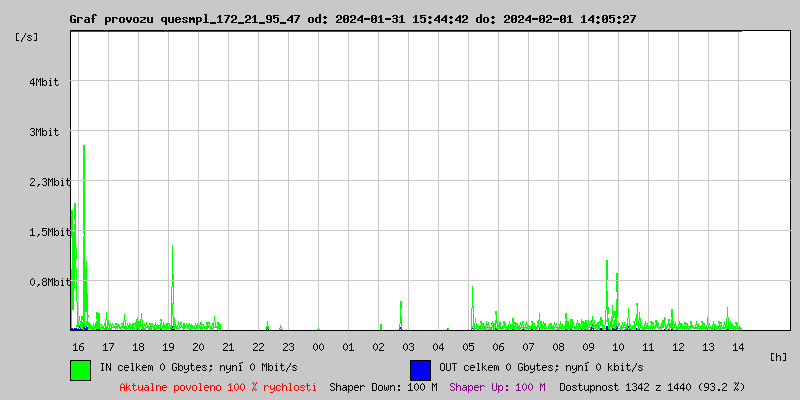Click the [h] hours unit label
This screenshot has height=400, width=800.
pos(778,356)
